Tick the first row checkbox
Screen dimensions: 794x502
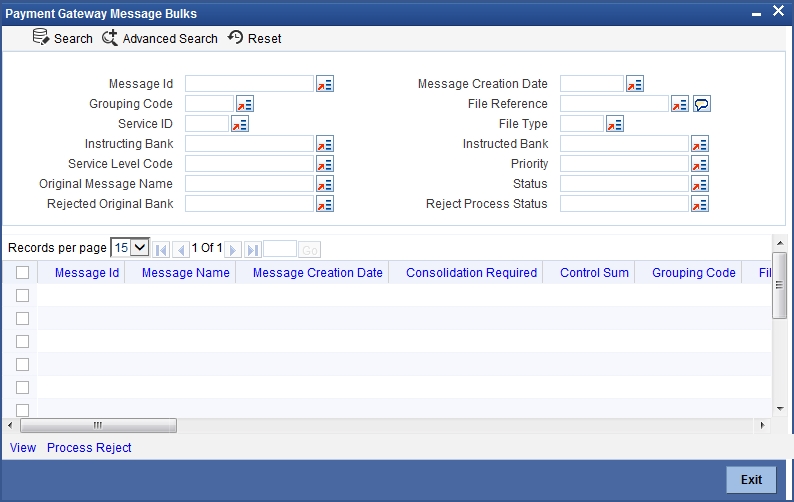(x=22, y=295)
